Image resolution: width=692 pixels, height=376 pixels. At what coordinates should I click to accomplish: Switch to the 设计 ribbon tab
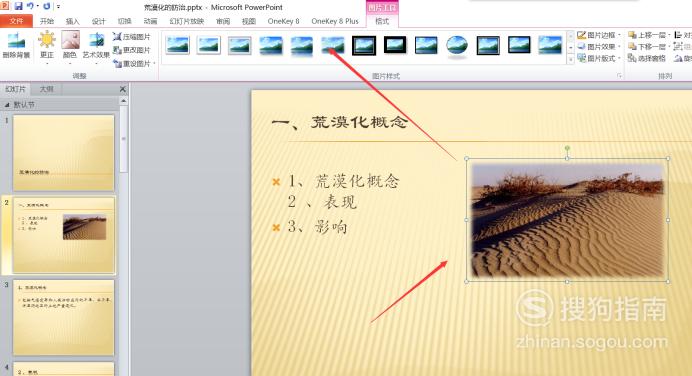pyautogui.click(x=98, y=21)
